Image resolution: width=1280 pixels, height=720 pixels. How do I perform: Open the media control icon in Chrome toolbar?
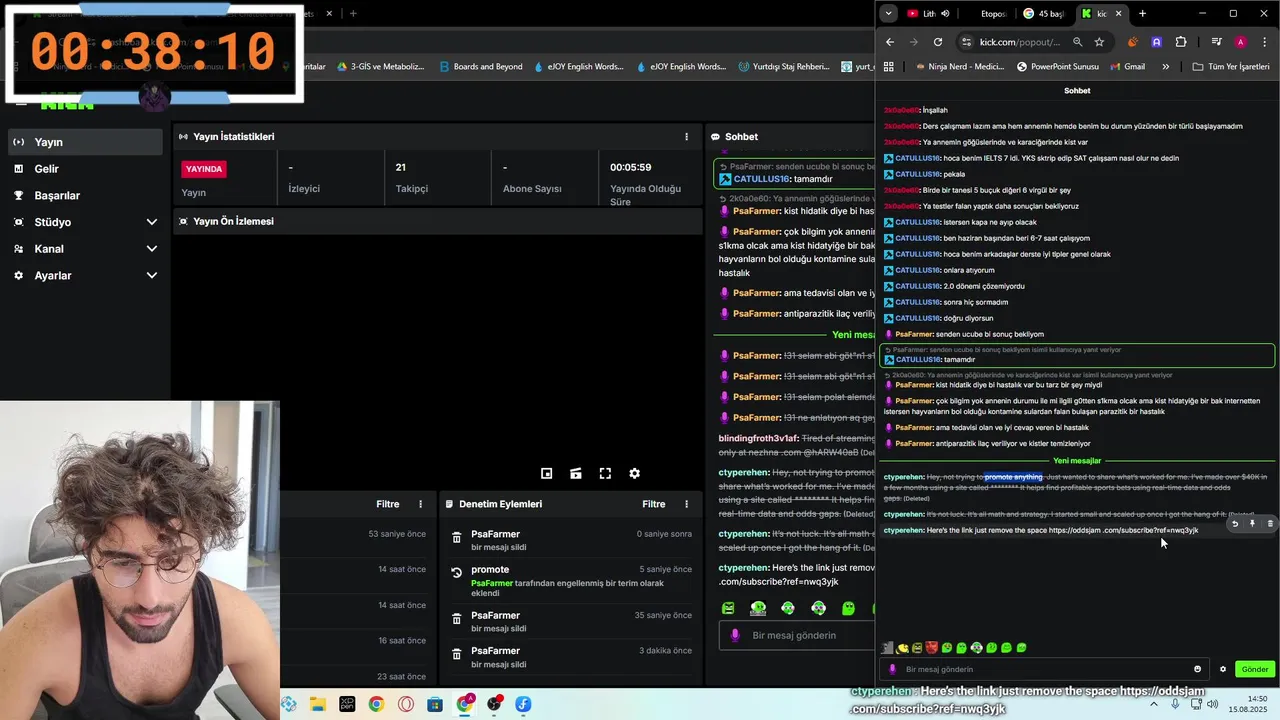tap(1216, 42)
